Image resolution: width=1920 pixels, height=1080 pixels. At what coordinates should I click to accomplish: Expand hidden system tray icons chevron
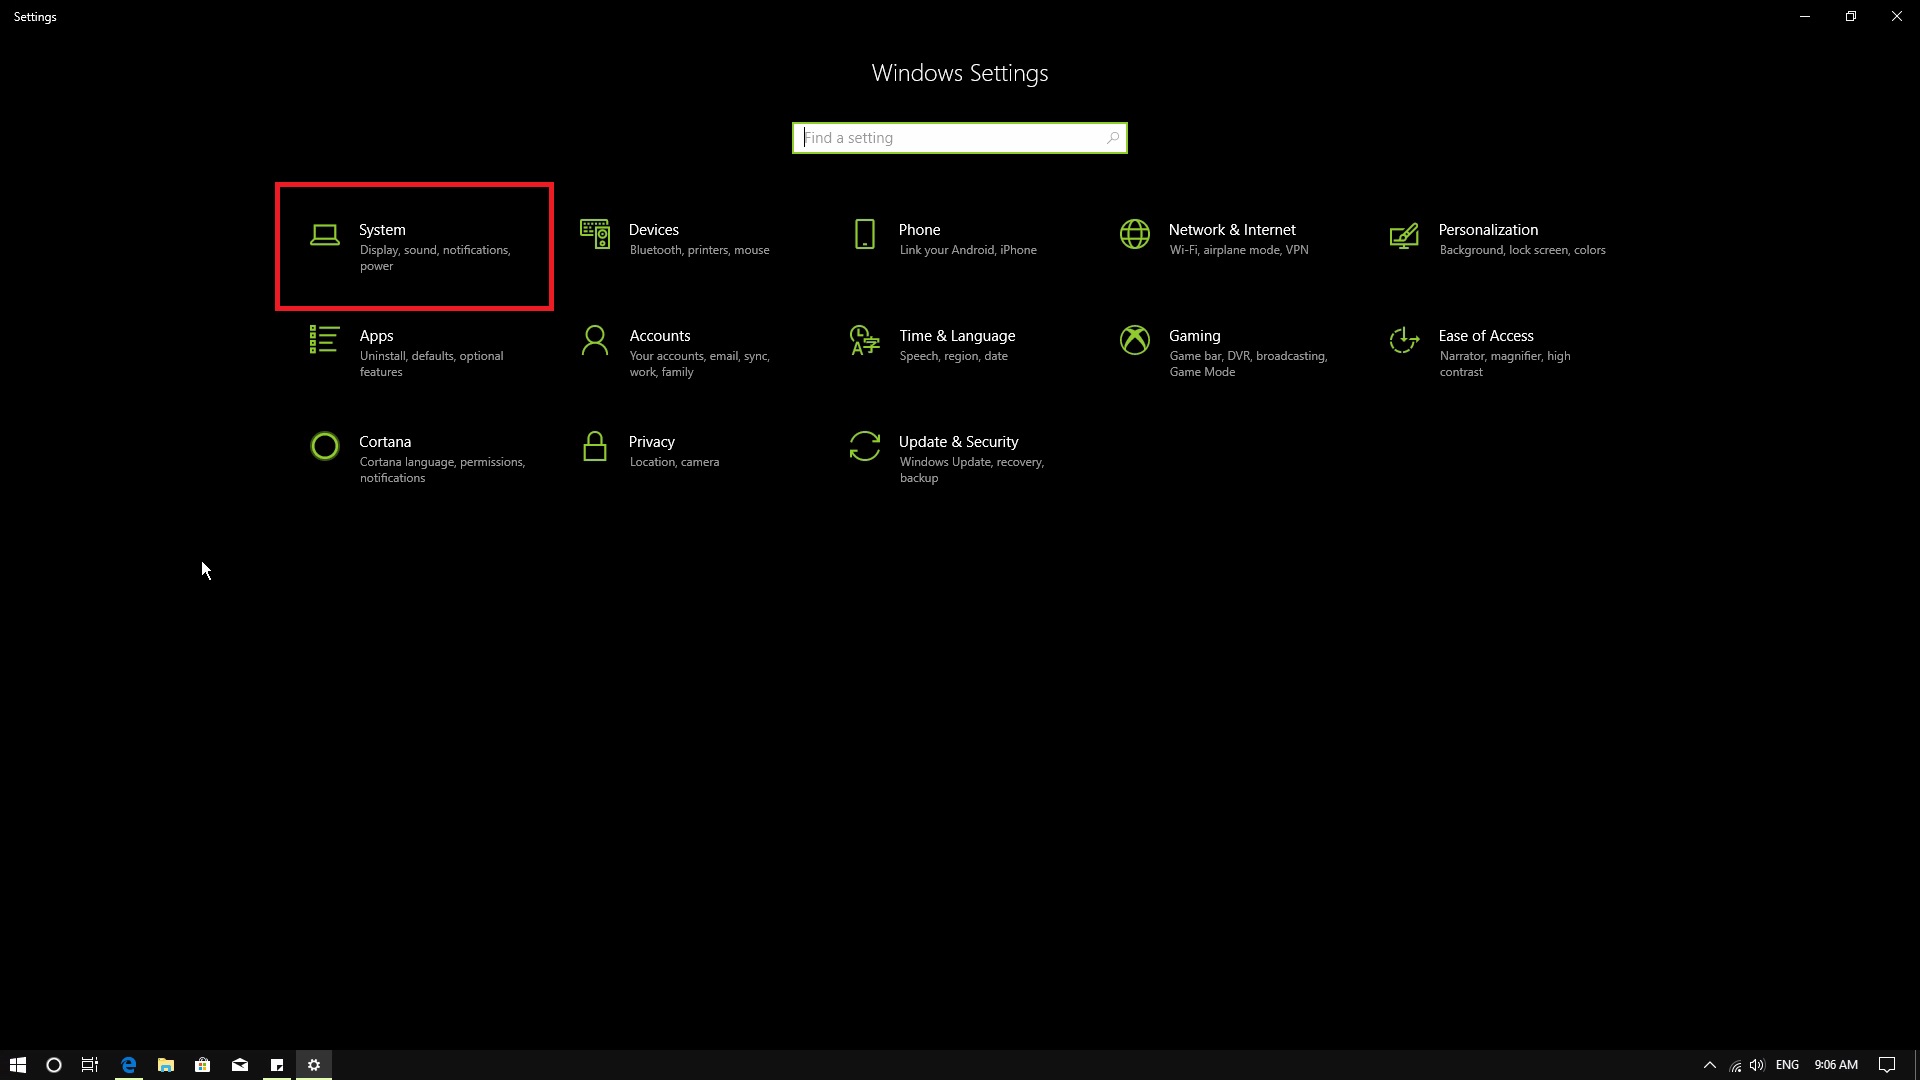click(1709, 1065)
